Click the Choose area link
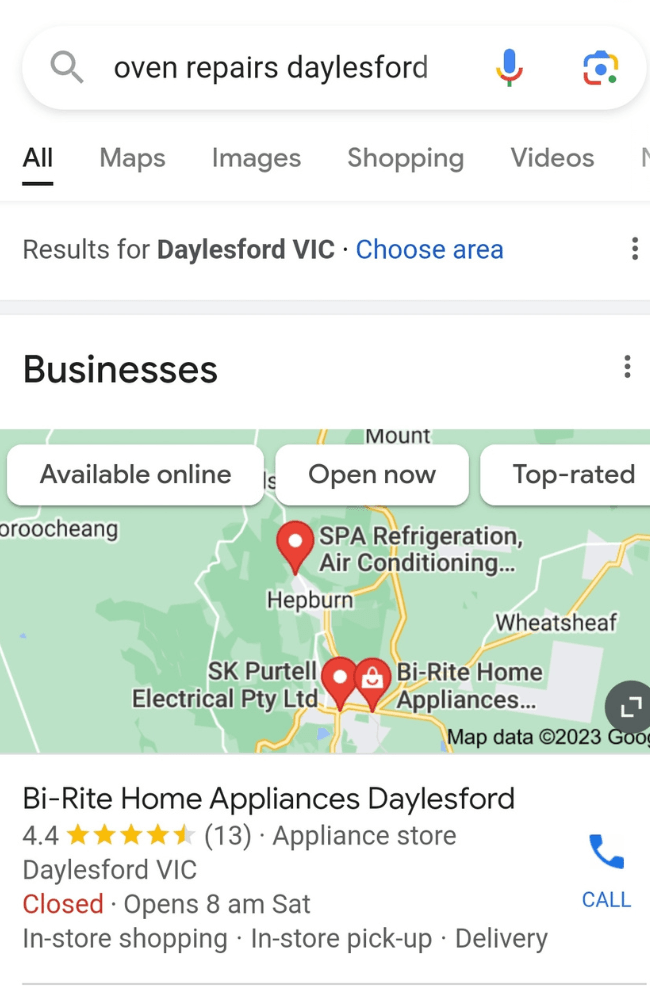This screenshot has width=650, height=1000. [x=429, y=249]
